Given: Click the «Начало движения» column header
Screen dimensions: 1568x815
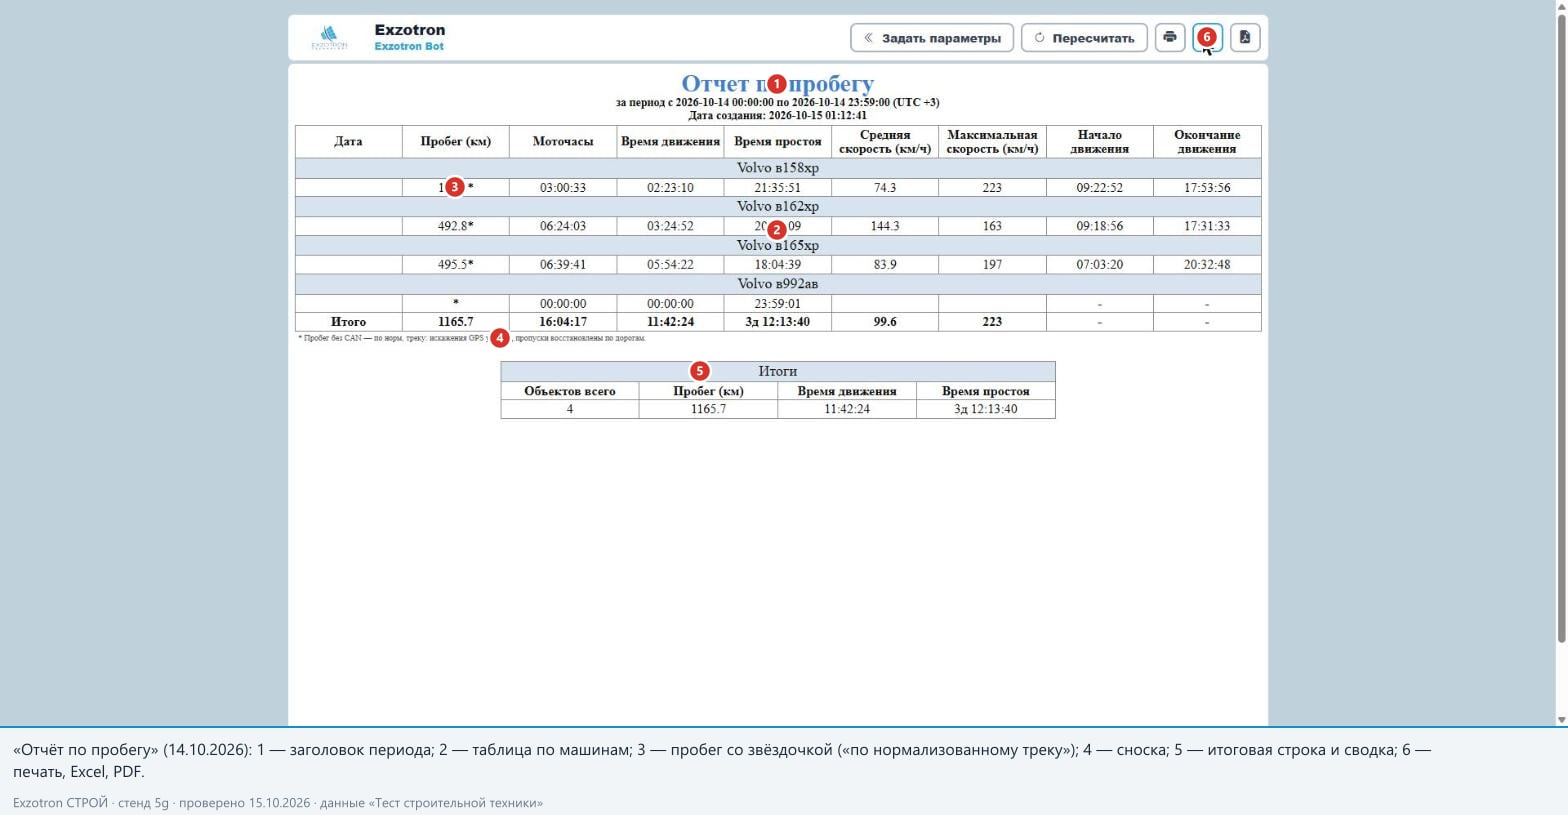Looking at the screenshot, I should point(1100,141).
